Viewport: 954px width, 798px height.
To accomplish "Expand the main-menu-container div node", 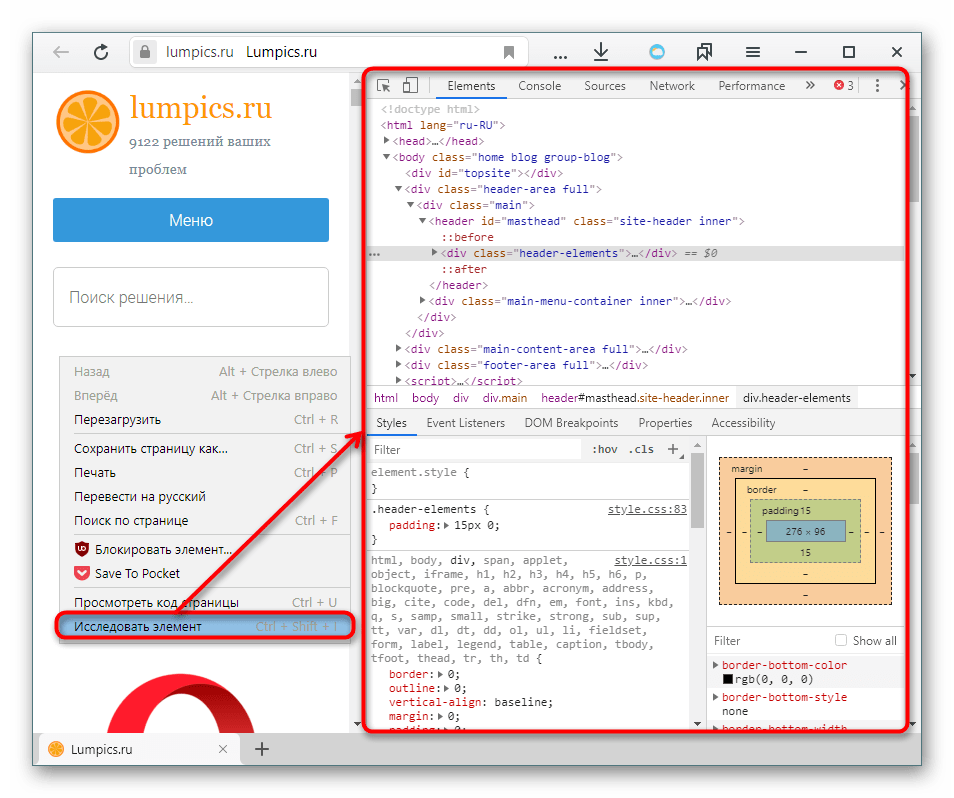I will point(423,301).
